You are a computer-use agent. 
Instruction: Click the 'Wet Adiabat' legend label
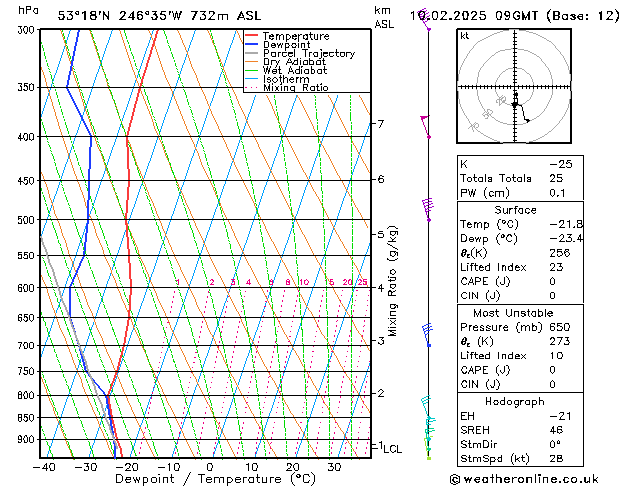point(295,70)
